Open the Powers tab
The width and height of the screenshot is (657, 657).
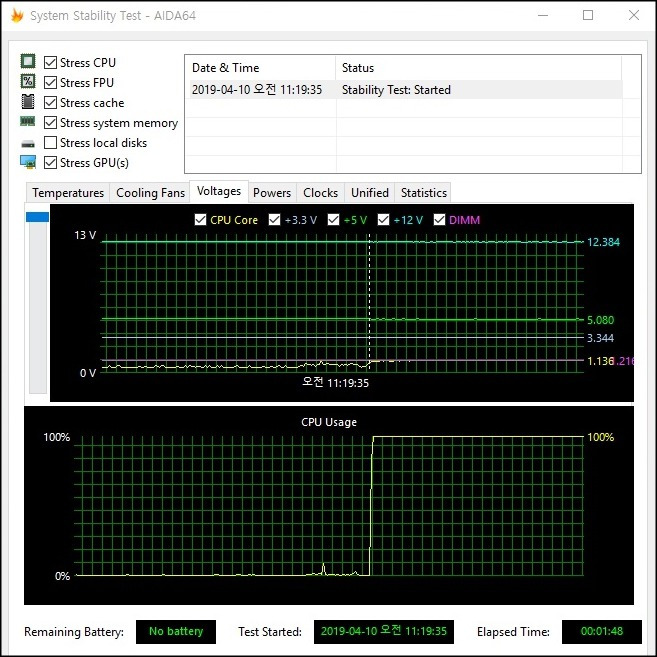(x=272, y=193)
